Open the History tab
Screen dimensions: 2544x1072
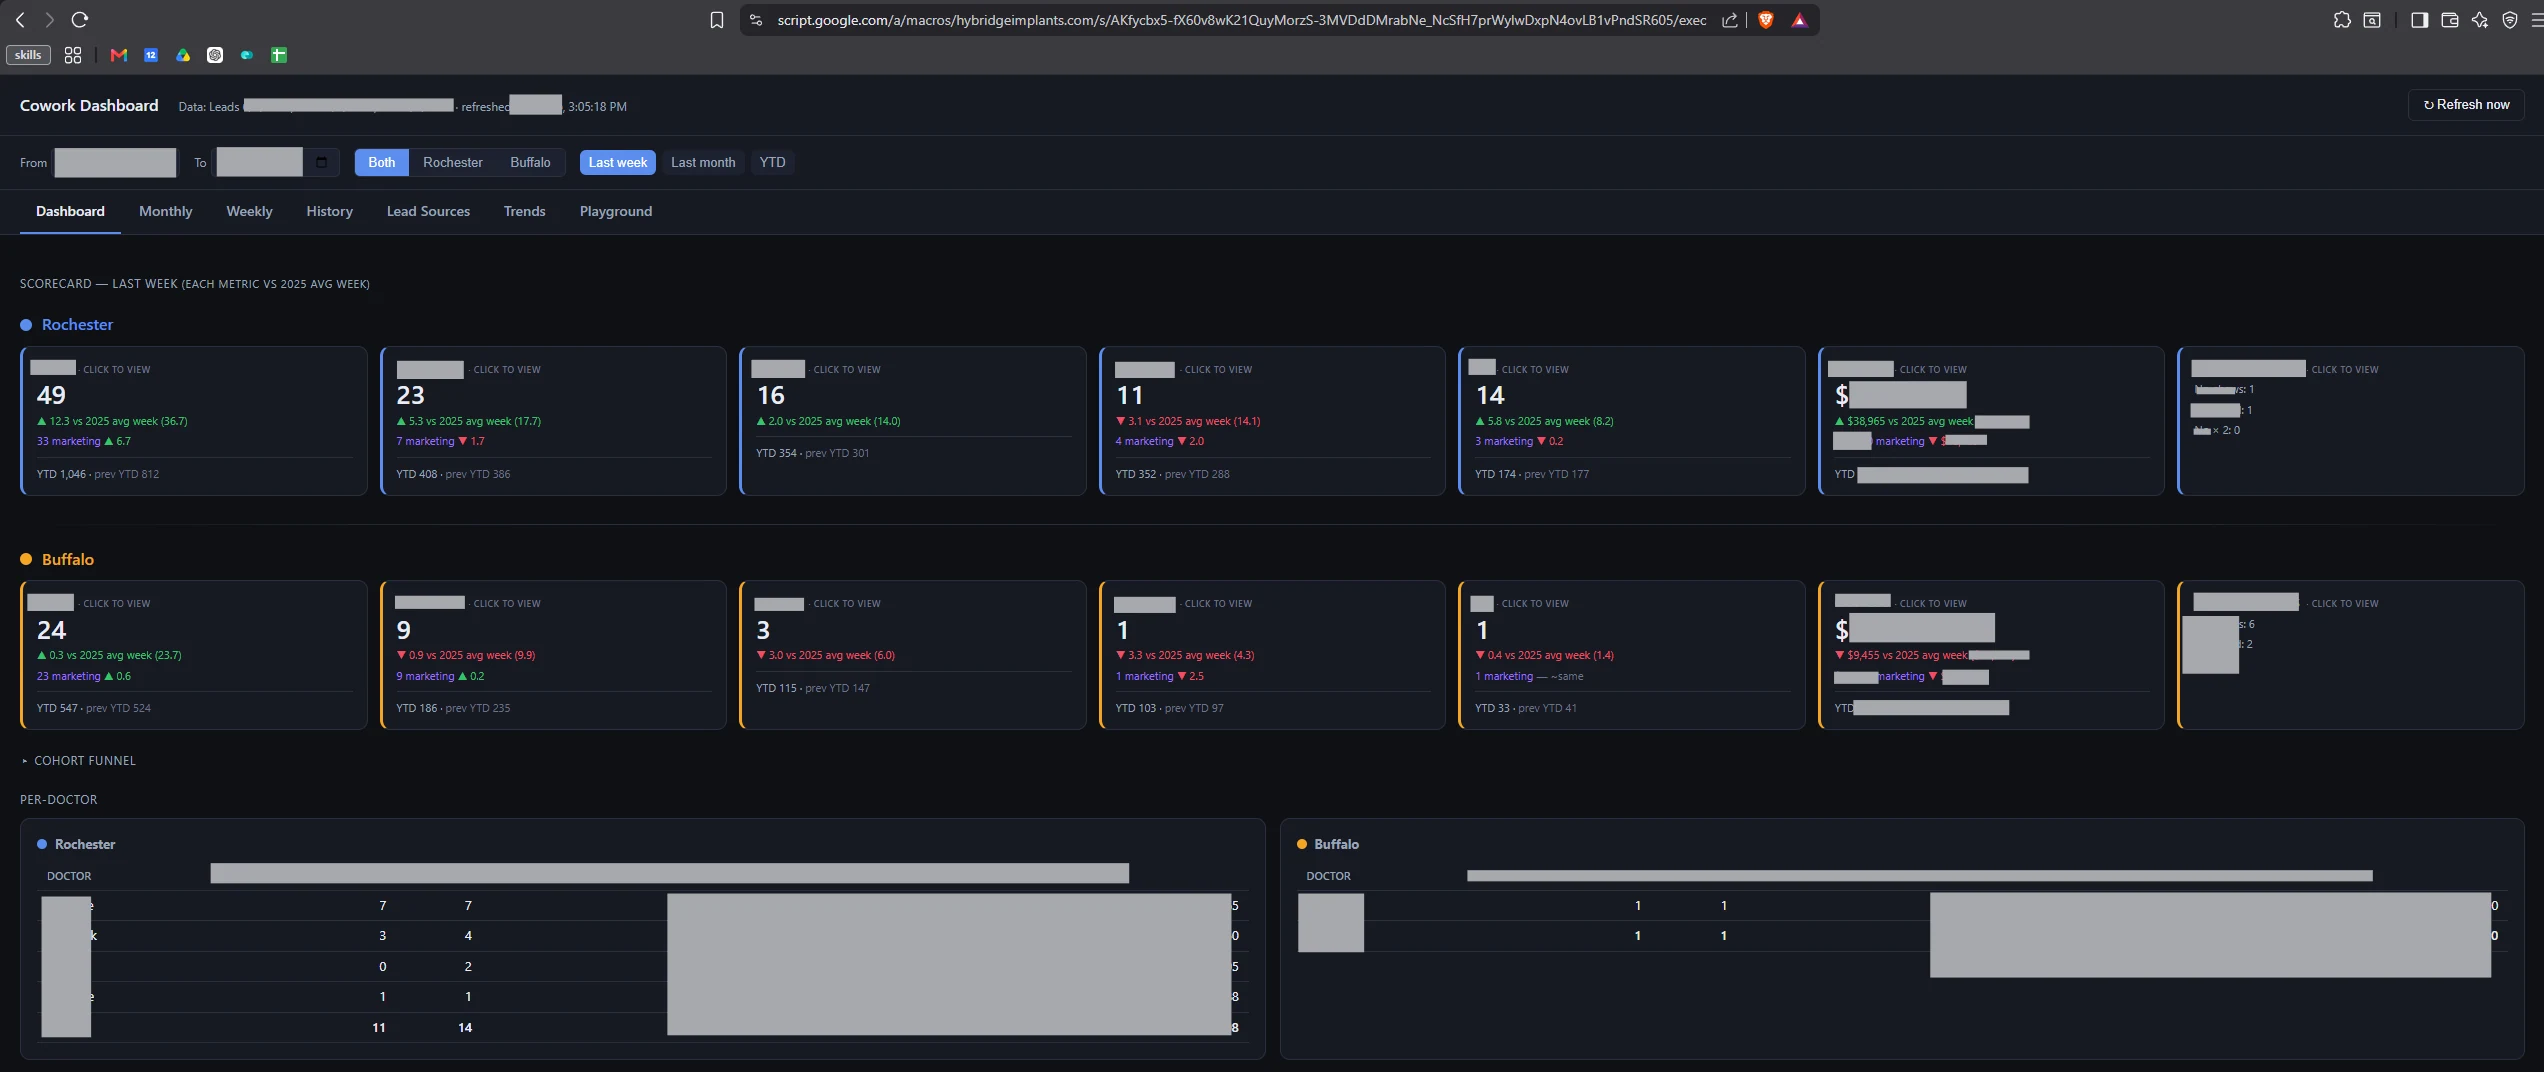(x=329, y=211)
